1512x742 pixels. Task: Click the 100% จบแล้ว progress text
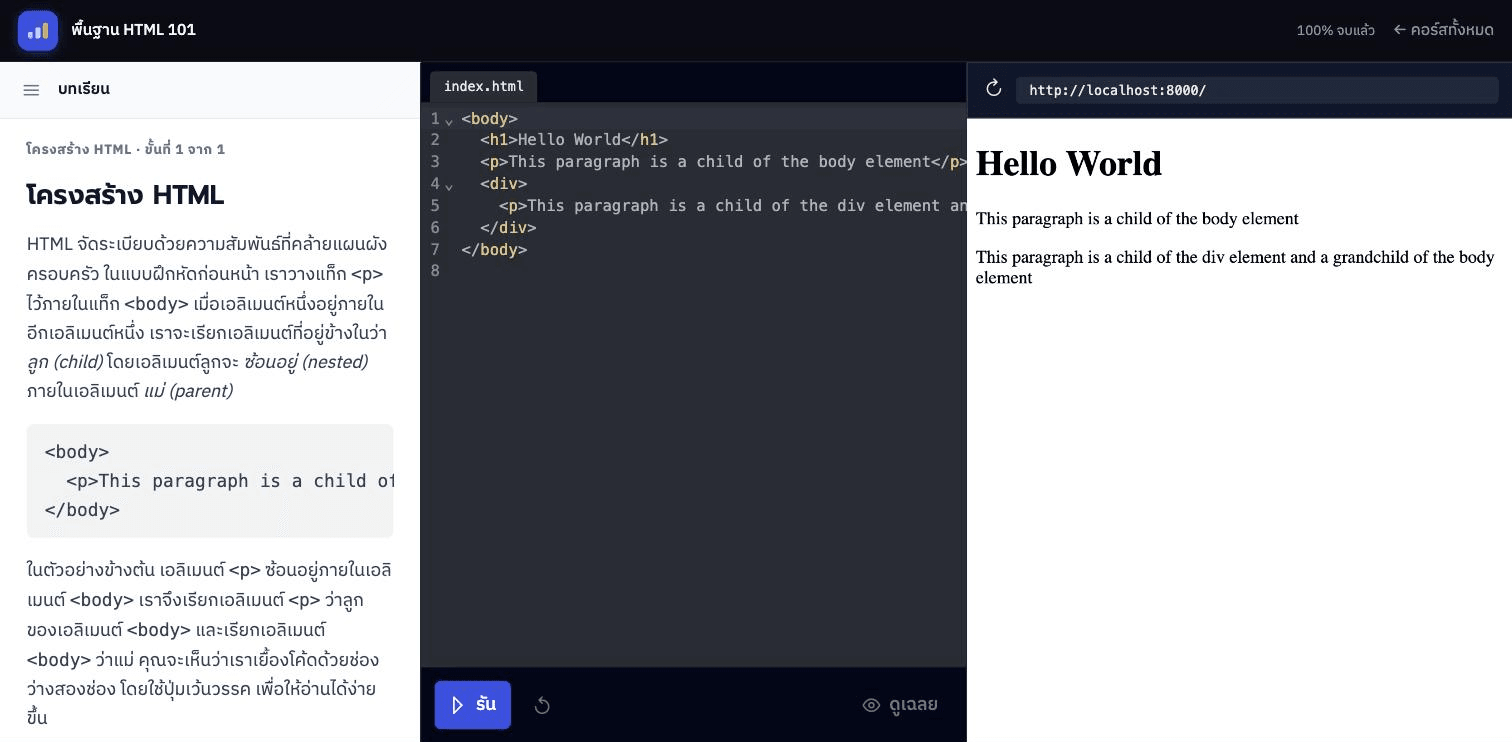[1335, 30]
